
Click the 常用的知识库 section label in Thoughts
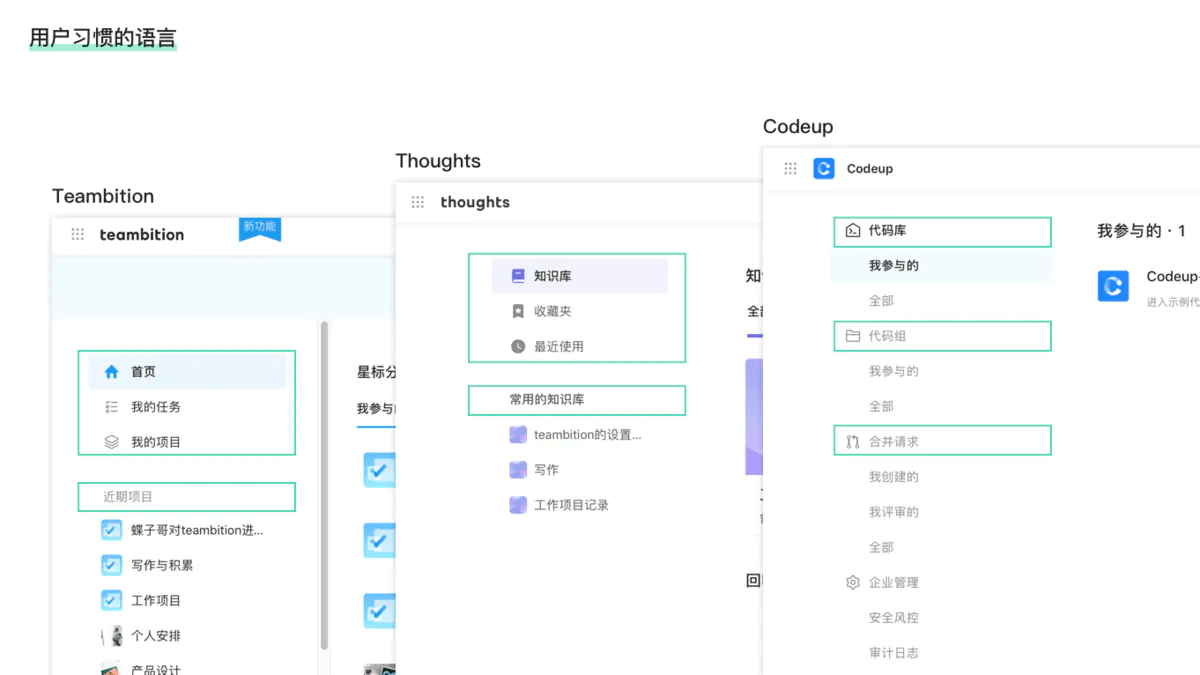point(547,400)
